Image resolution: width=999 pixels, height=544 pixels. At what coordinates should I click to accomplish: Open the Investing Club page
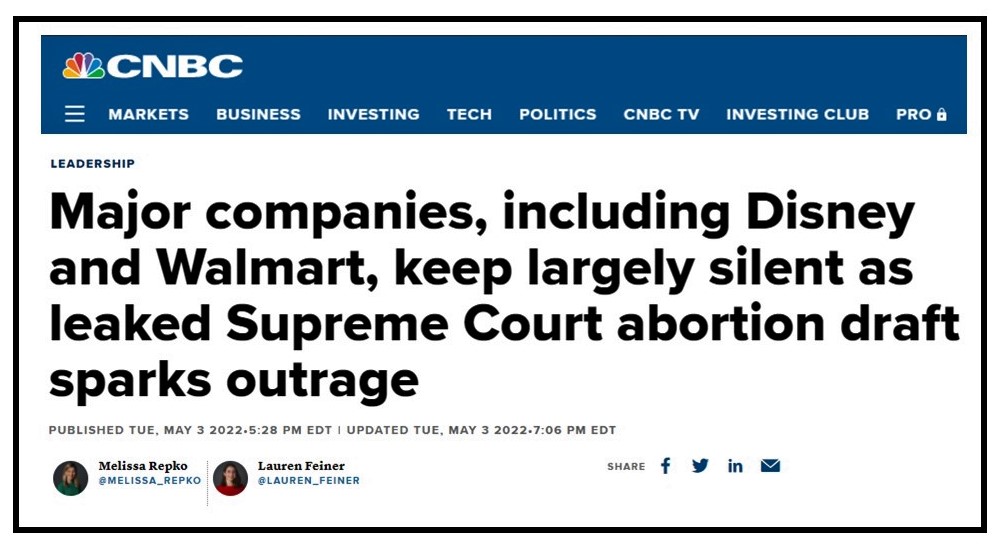point(797,114)
